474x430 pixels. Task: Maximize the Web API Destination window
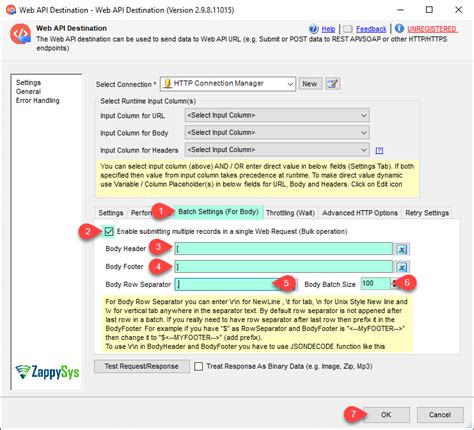pyautogui.click(x=429, y=10)
